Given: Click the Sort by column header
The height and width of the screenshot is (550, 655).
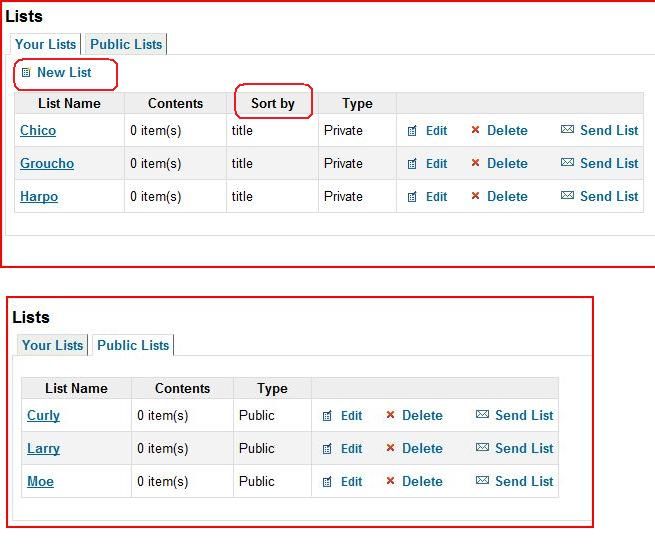Looking at the screenshot, I should click(273, 103).
